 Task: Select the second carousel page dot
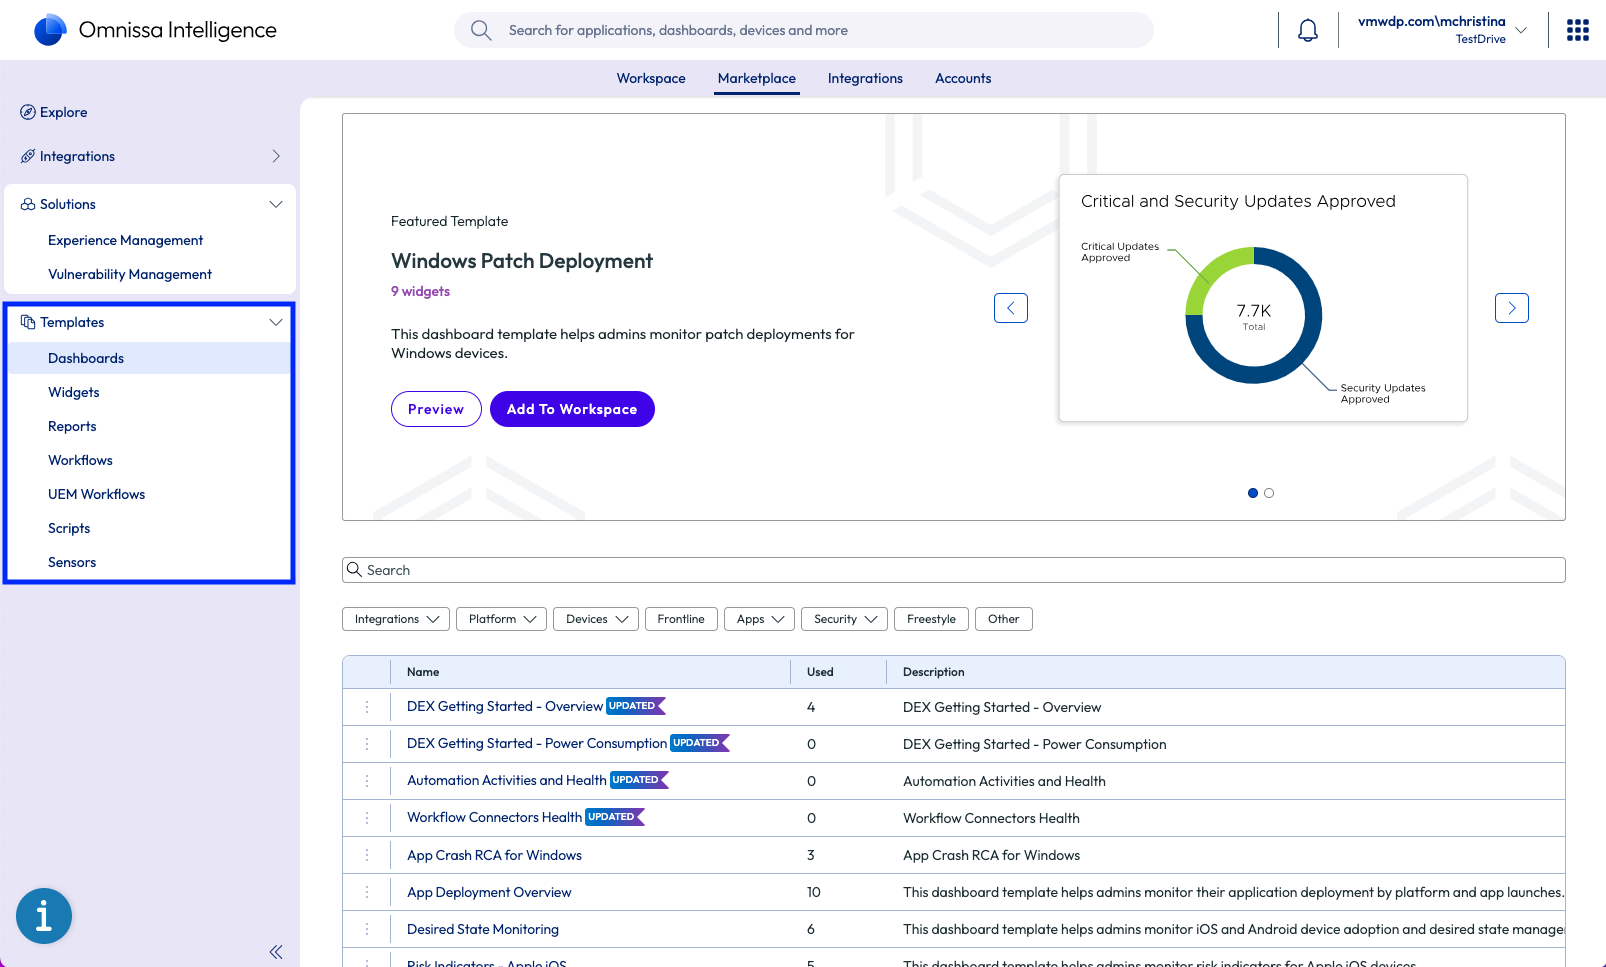[x=1269, y=493]
